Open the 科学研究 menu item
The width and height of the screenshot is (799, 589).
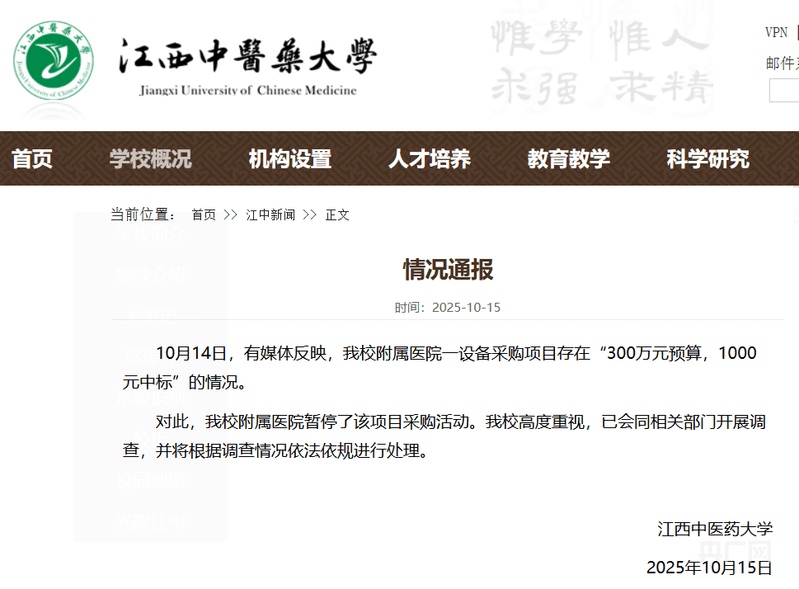[708, 158]
